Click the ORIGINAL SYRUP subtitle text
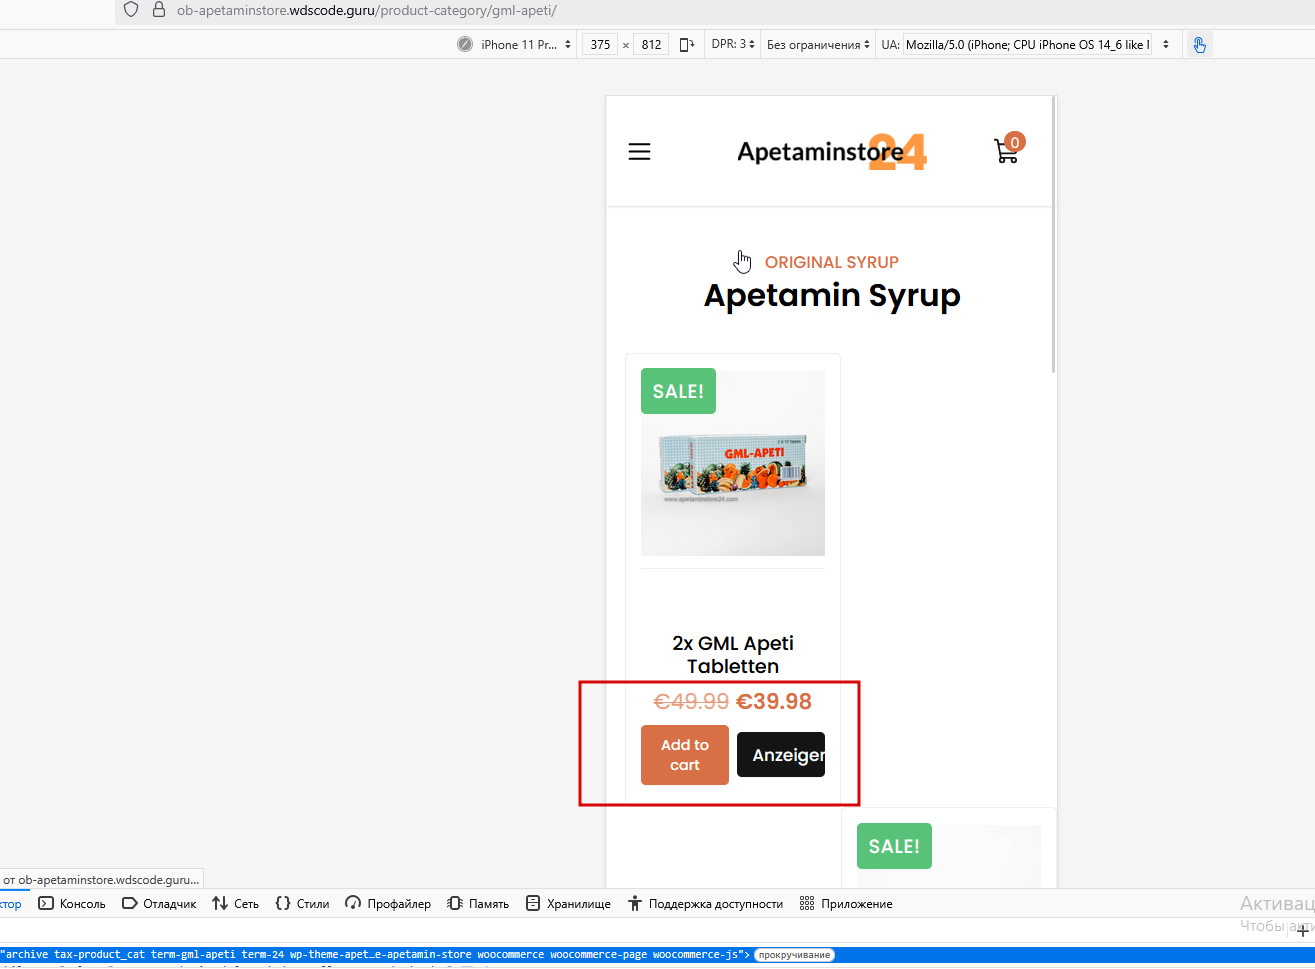1315x969 pixels. [x=832, y=262]
